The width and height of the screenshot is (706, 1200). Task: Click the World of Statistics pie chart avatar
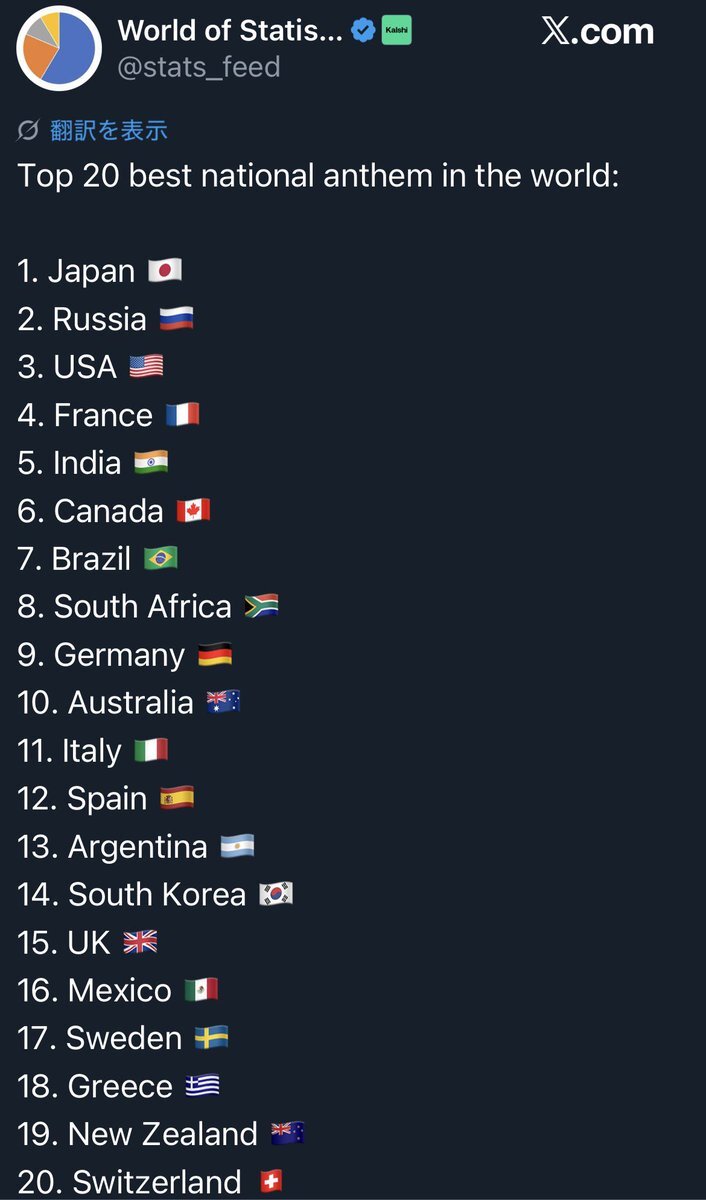pyautogui.click(x=59, y=48)
